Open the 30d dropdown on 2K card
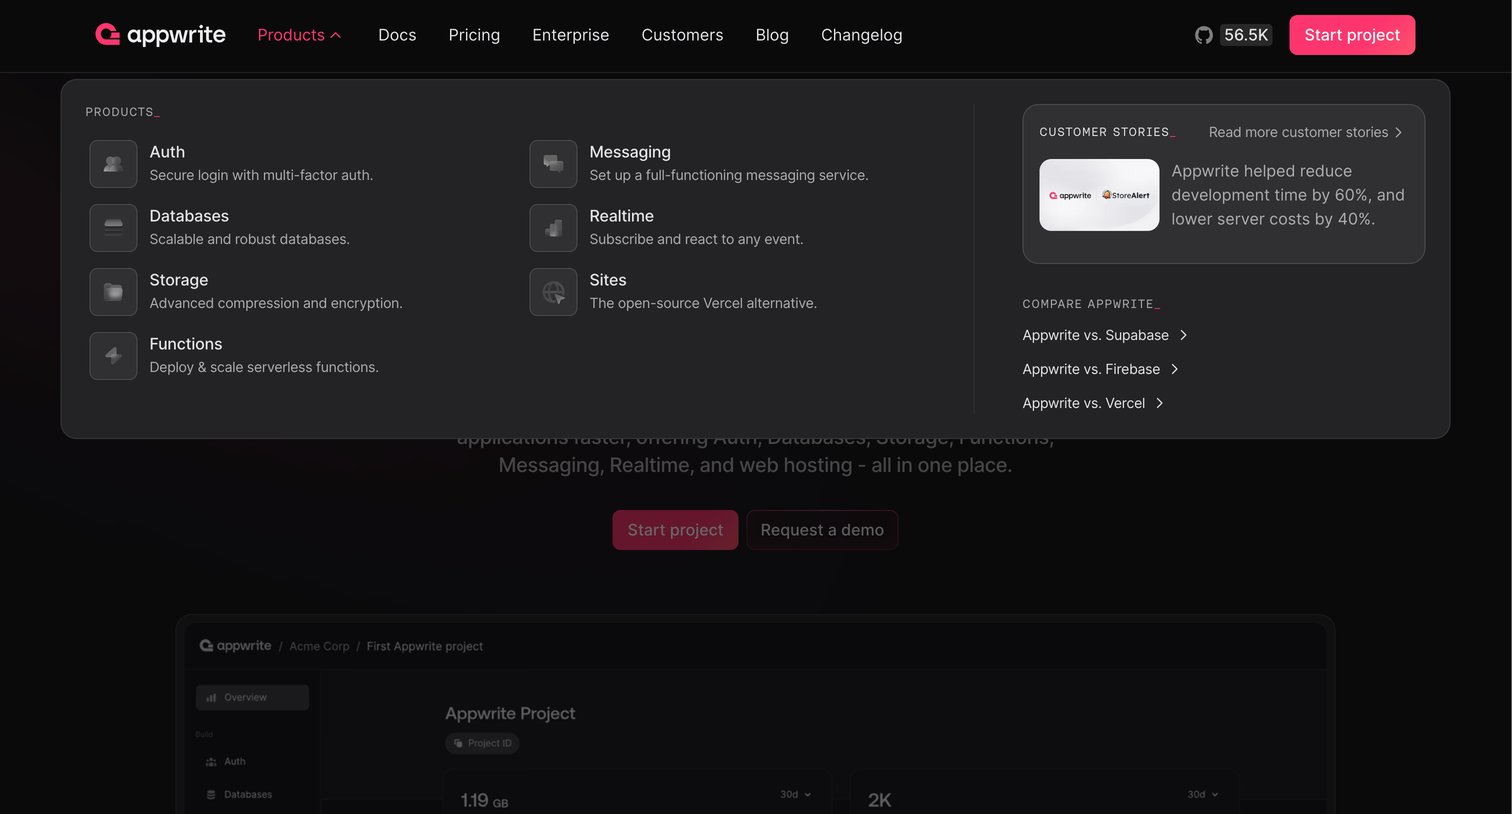This screenshot has height=814, width=1512. tap(1203, 795)
